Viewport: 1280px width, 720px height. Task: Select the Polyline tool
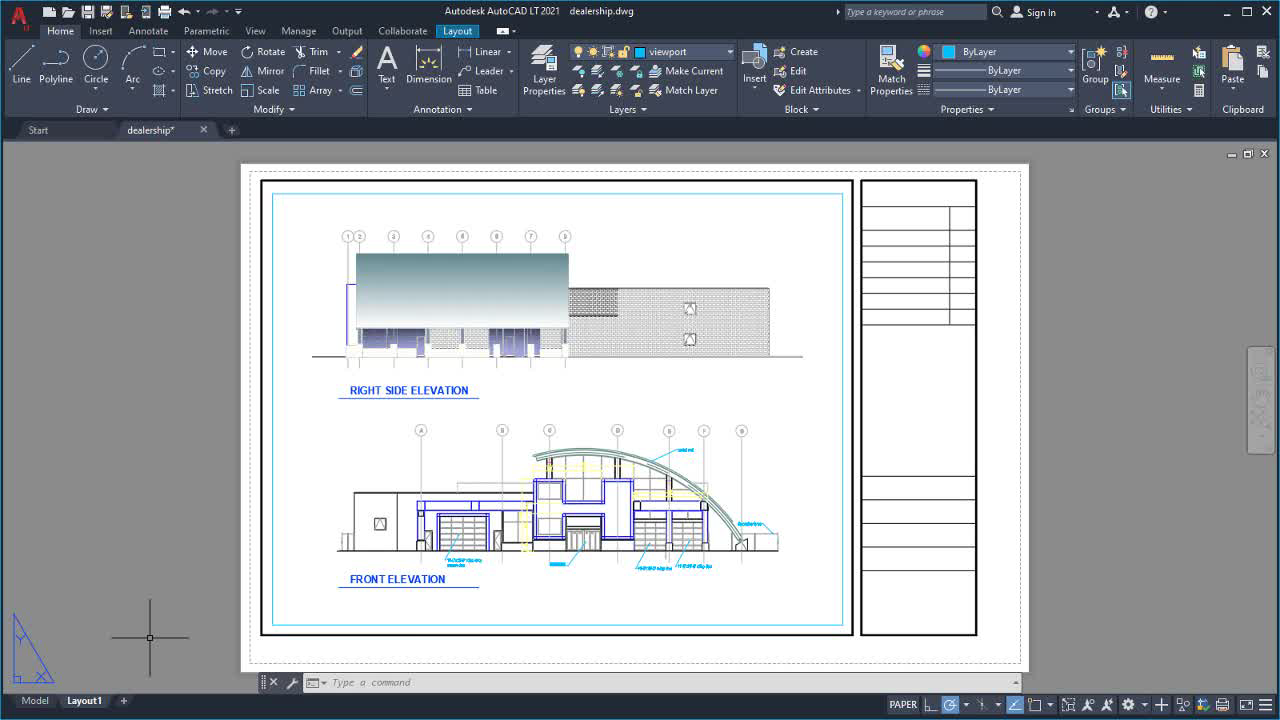tap(56, 64)
